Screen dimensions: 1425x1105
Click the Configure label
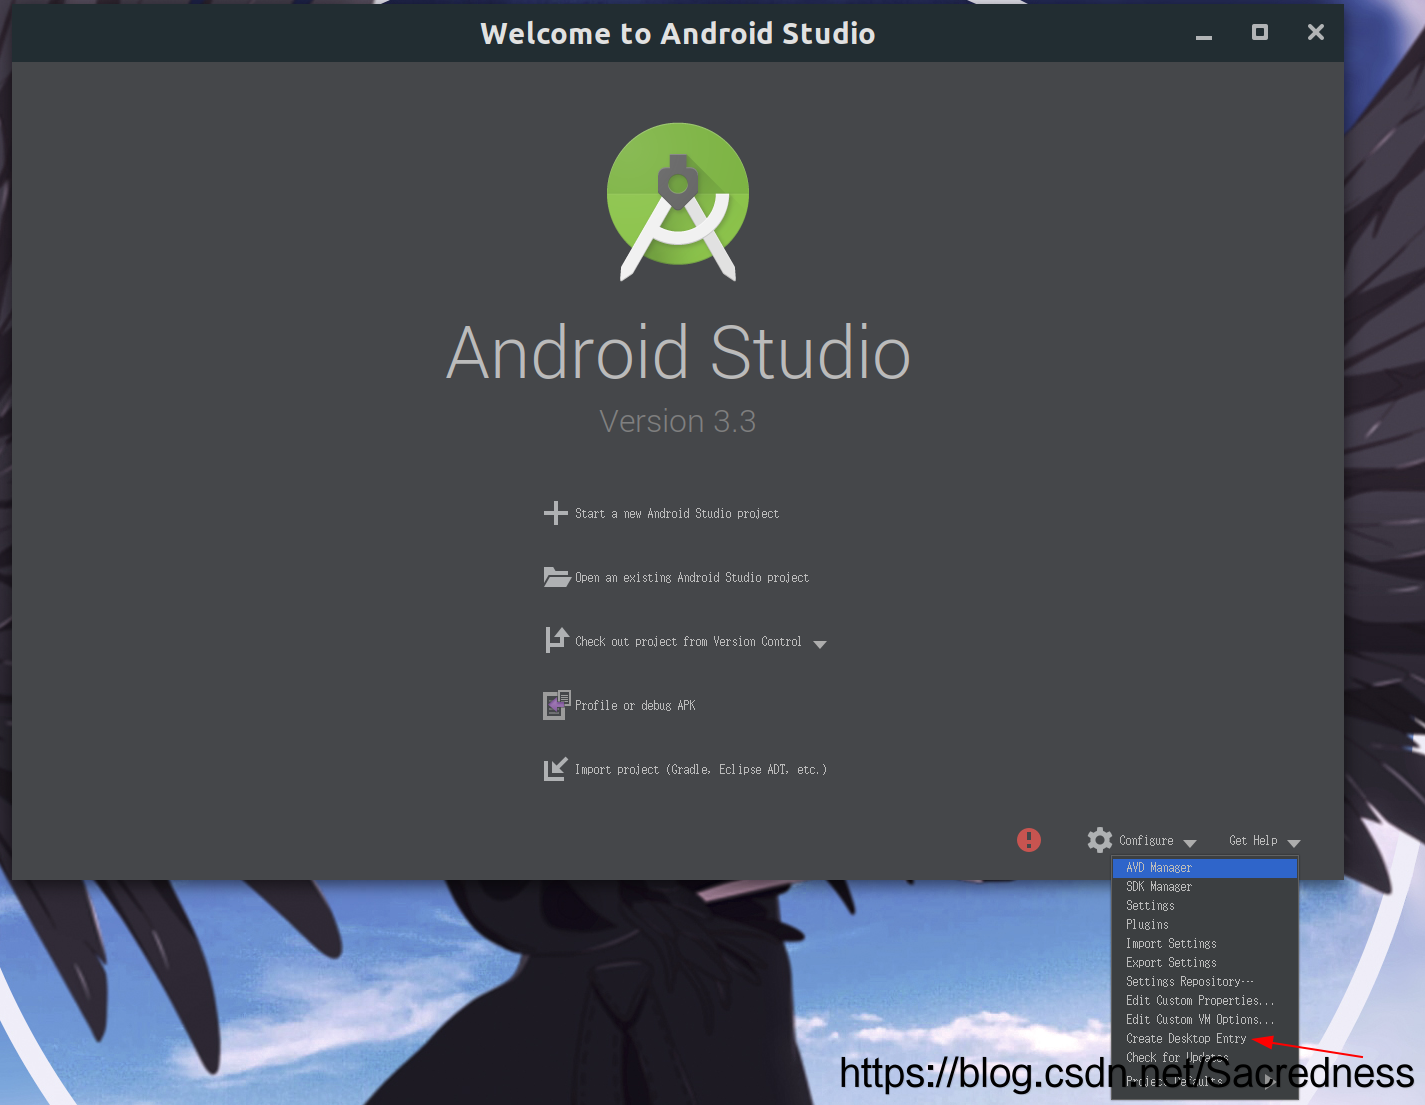[1146, 841]
